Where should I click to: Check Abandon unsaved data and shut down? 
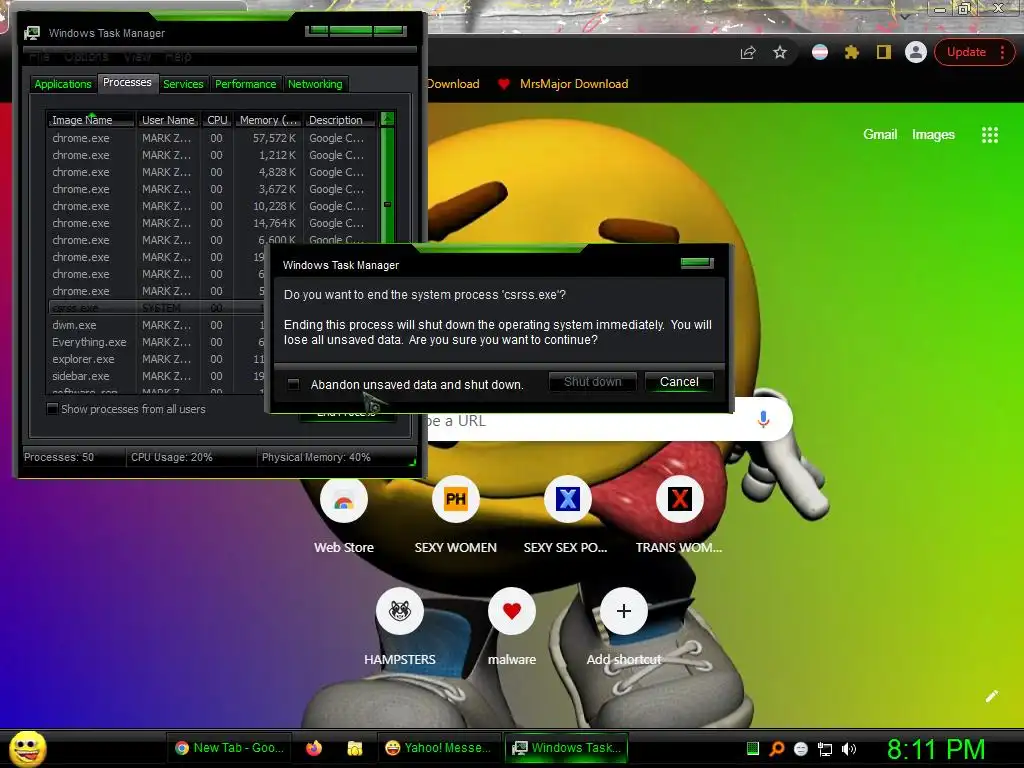[293, 384]
